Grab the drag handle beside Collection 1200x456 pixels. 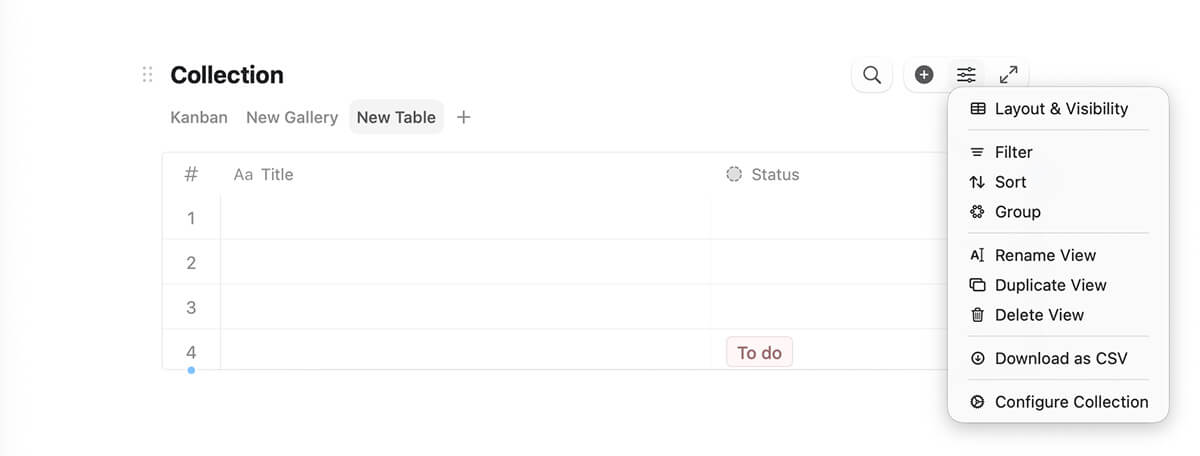point(147,74)
